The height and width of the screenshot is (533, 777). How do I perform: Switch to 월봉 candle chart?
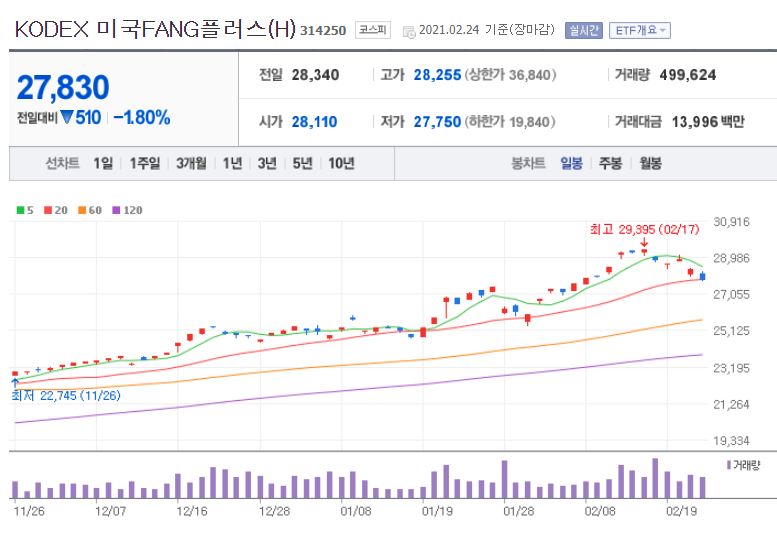click(x=651, y=163)
